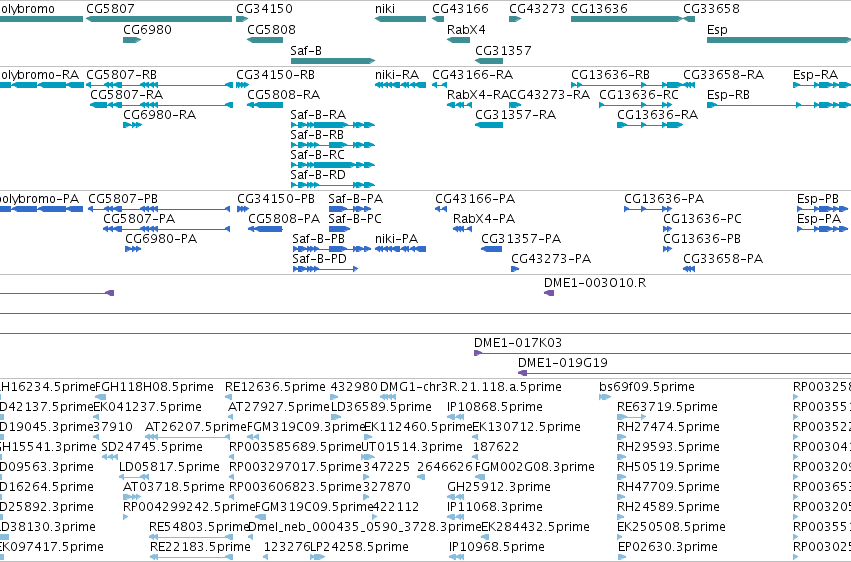This screenshot has height=562, width=851.
Task: Click the GH25912.3prime EST label
Action: (x=499, y=487)
